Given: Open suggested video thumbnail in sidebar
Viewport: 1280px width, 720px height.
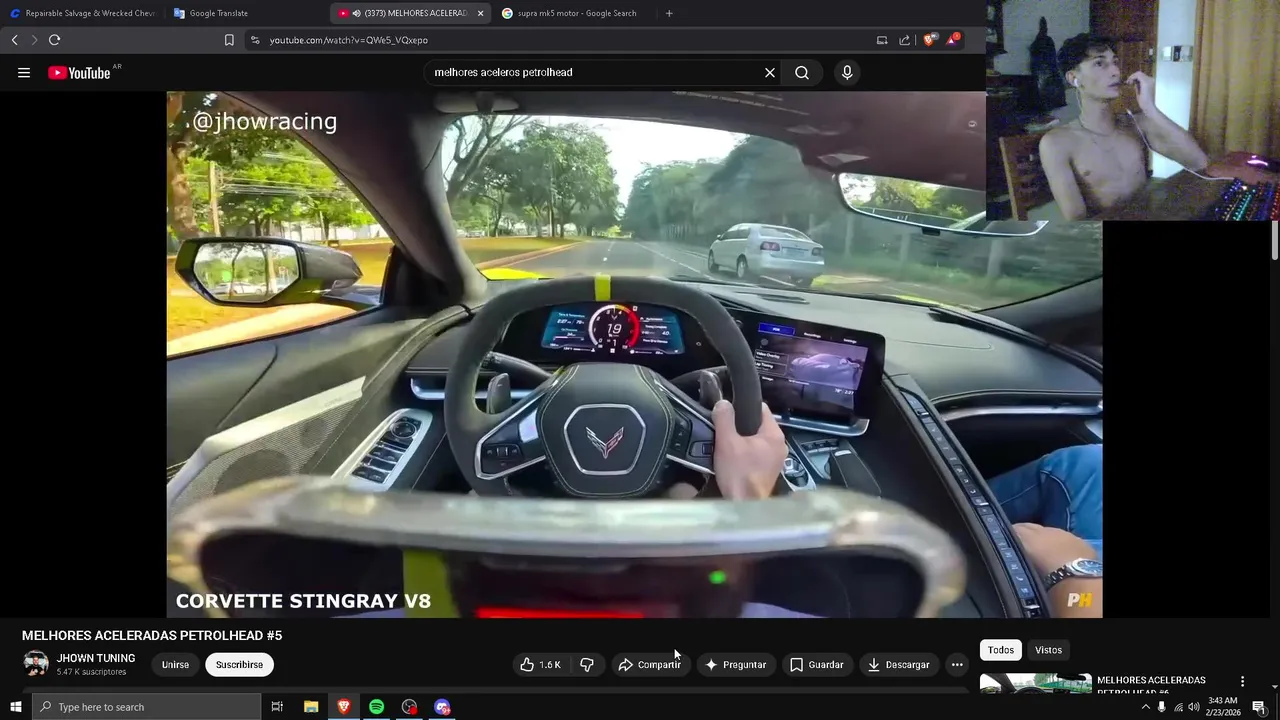Looking at the screenshot, I should (1035, 684).
